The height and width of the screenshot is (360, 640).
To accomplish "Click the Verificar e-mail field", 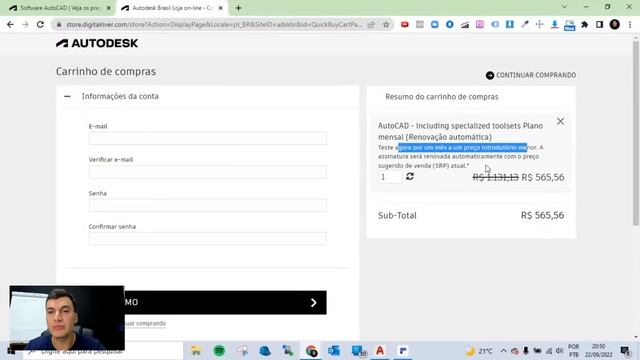I will click(207, 172).
